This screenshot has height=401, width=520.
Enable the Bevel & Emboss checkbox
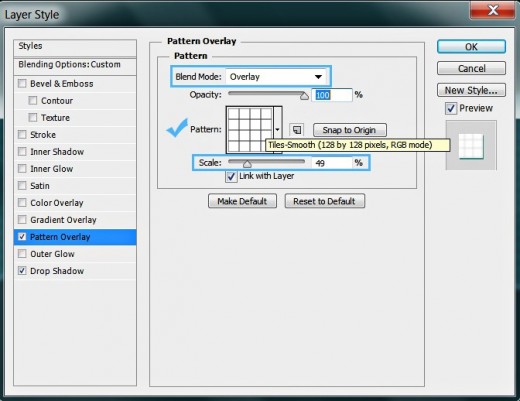tap(22, 83)
